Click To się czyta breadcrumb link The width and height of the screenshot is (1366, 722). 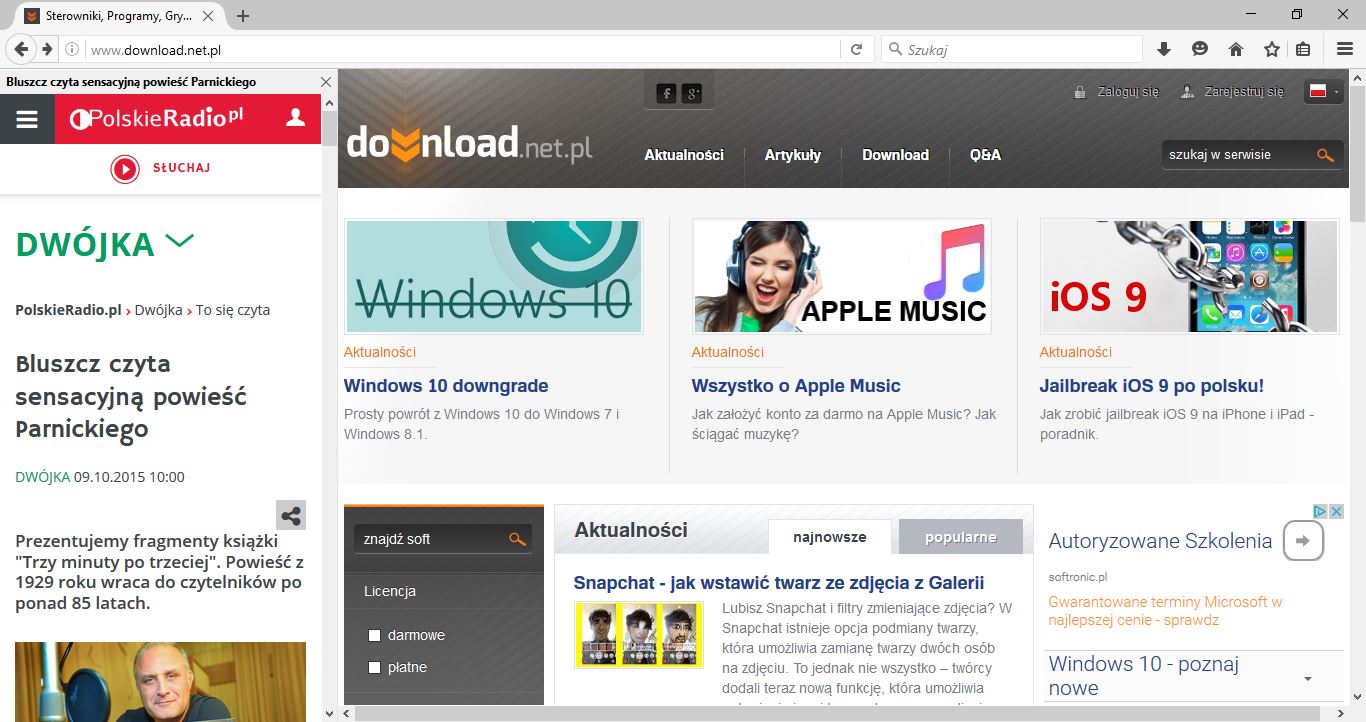tap(233, 310)
